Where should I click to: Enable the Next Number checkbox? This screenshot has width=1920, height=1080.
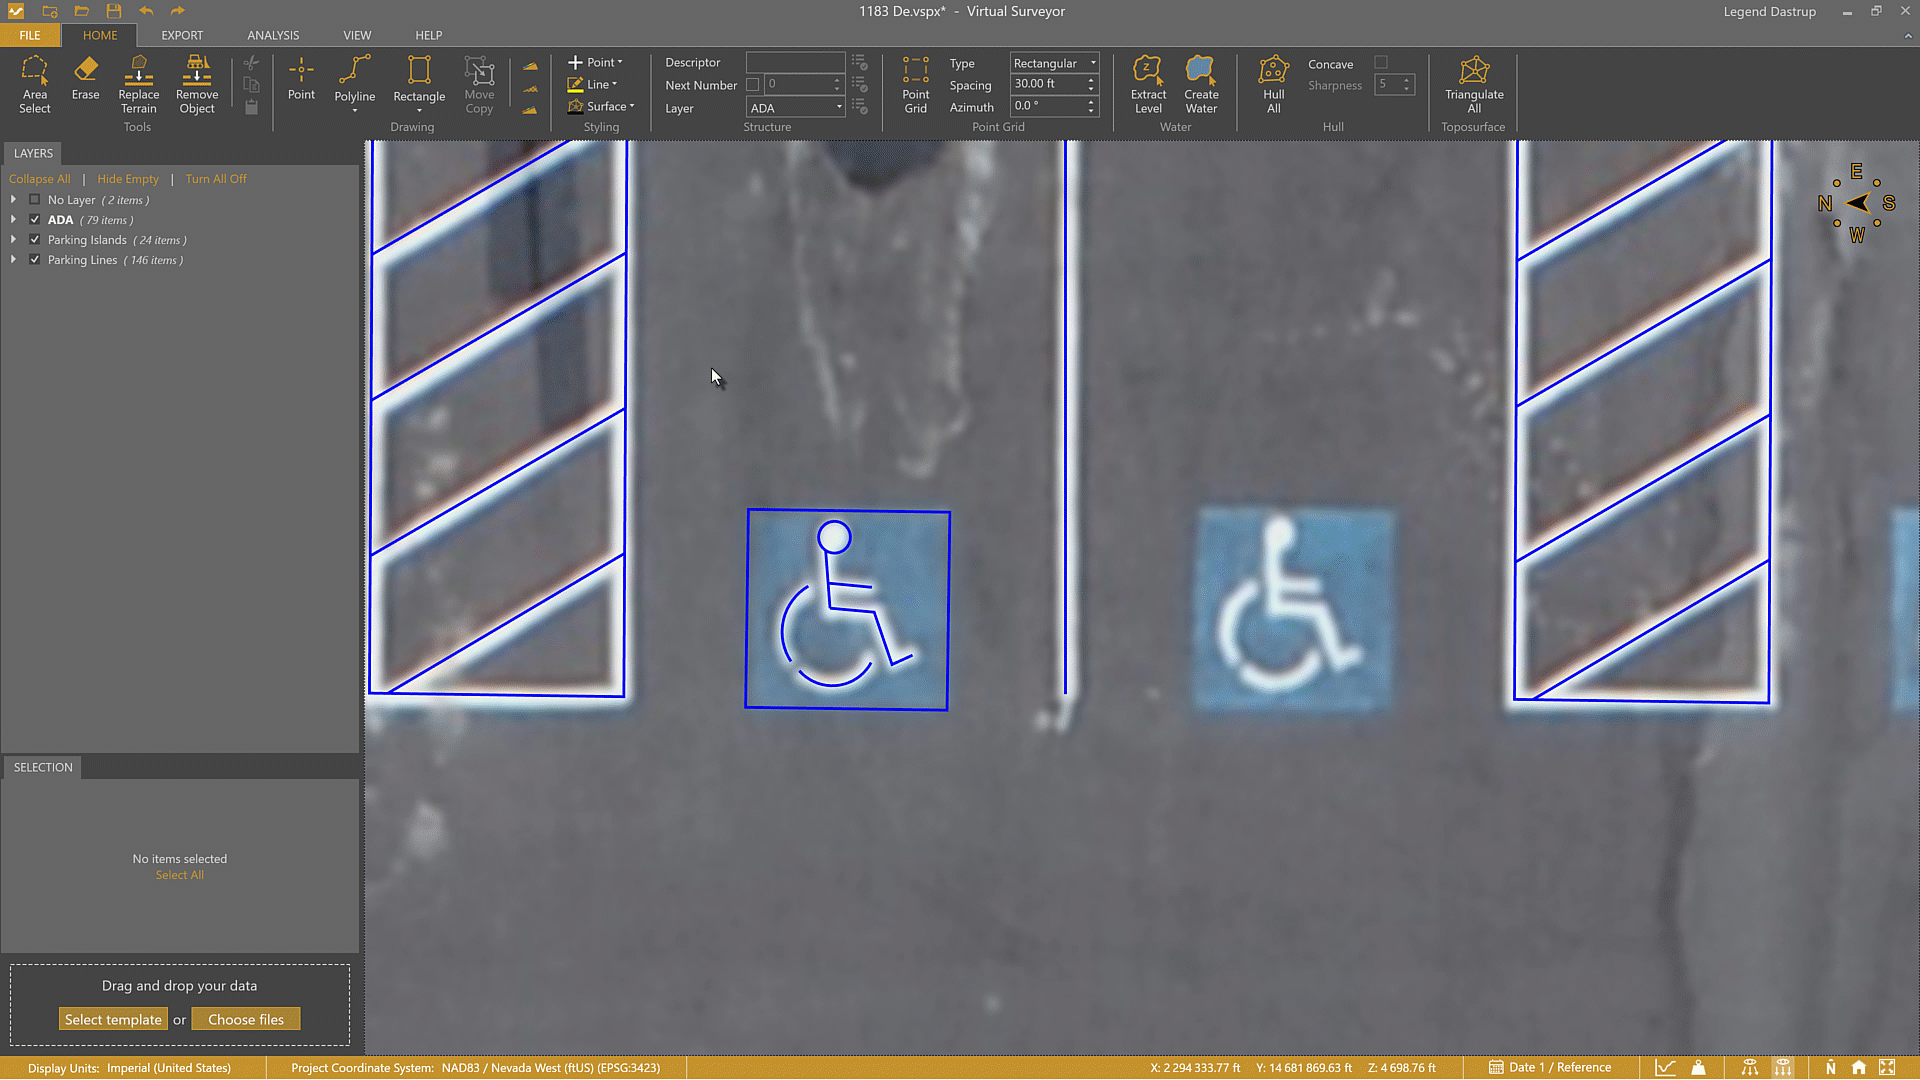753,84
